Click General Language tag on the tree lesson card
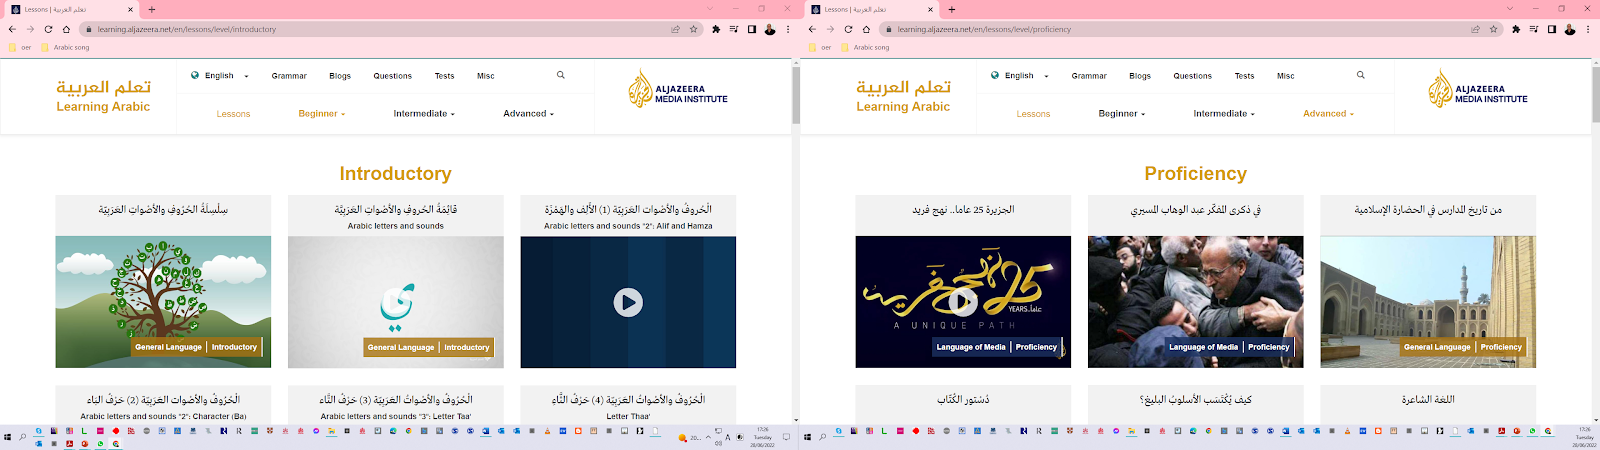1600x450 pixels. point(168,347)
